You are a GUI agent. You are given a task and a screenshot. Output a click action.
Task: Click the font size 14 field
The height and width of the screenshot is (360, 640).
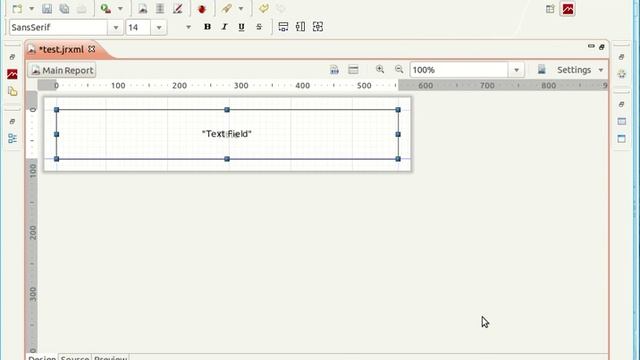coord(138,27)
